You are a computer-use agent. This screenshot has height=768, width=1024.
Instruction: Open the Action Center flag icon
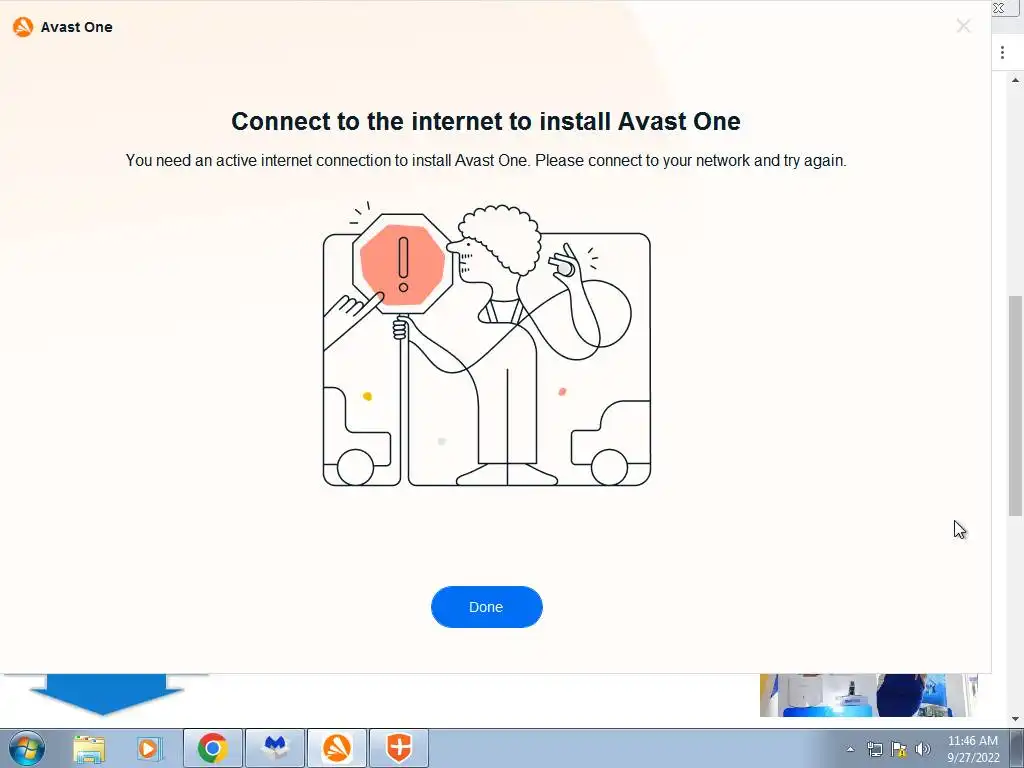coord(899,749)
